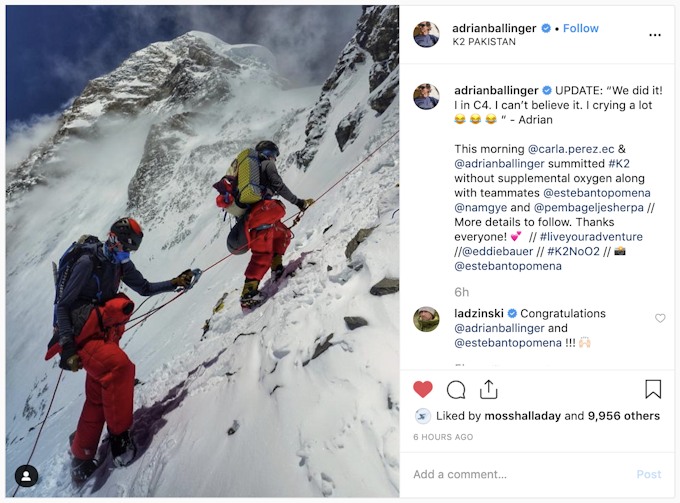Save the post with the bookmark icon
Screen dimensions: 680x503
[x=653, y=389]
